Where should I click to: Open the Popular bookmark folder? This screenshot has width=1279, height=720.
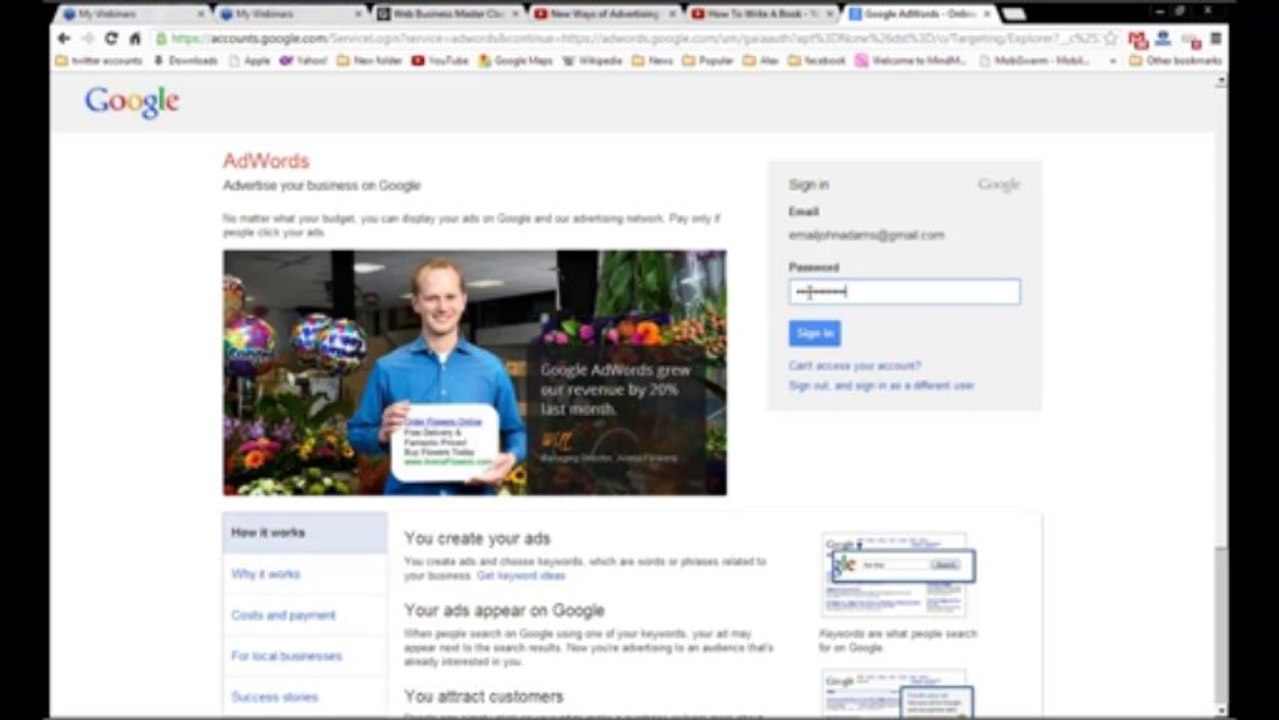(x=708, y=61)
